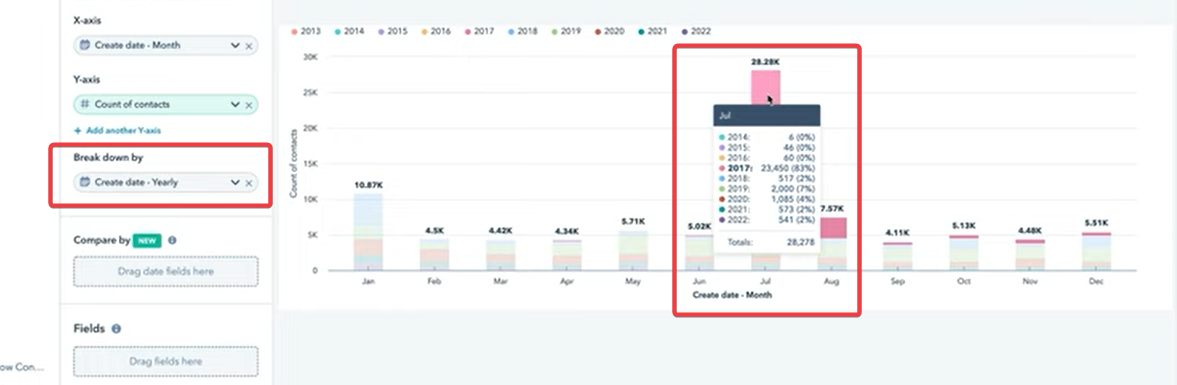Click the November bar labeled 4.48K
The image size is (1177, 385).
[x=1031, y=254]
